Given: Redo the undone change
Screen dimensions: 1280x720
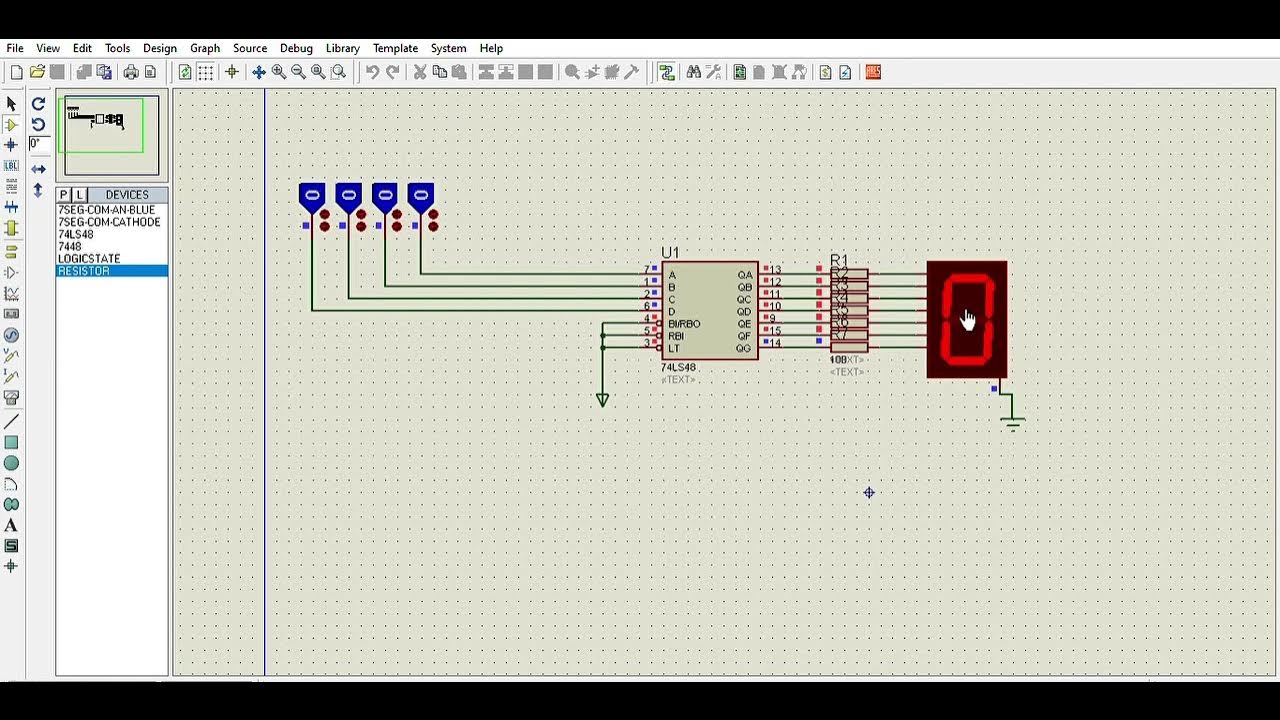Looking at the screenshot, I should click(393, 72).
